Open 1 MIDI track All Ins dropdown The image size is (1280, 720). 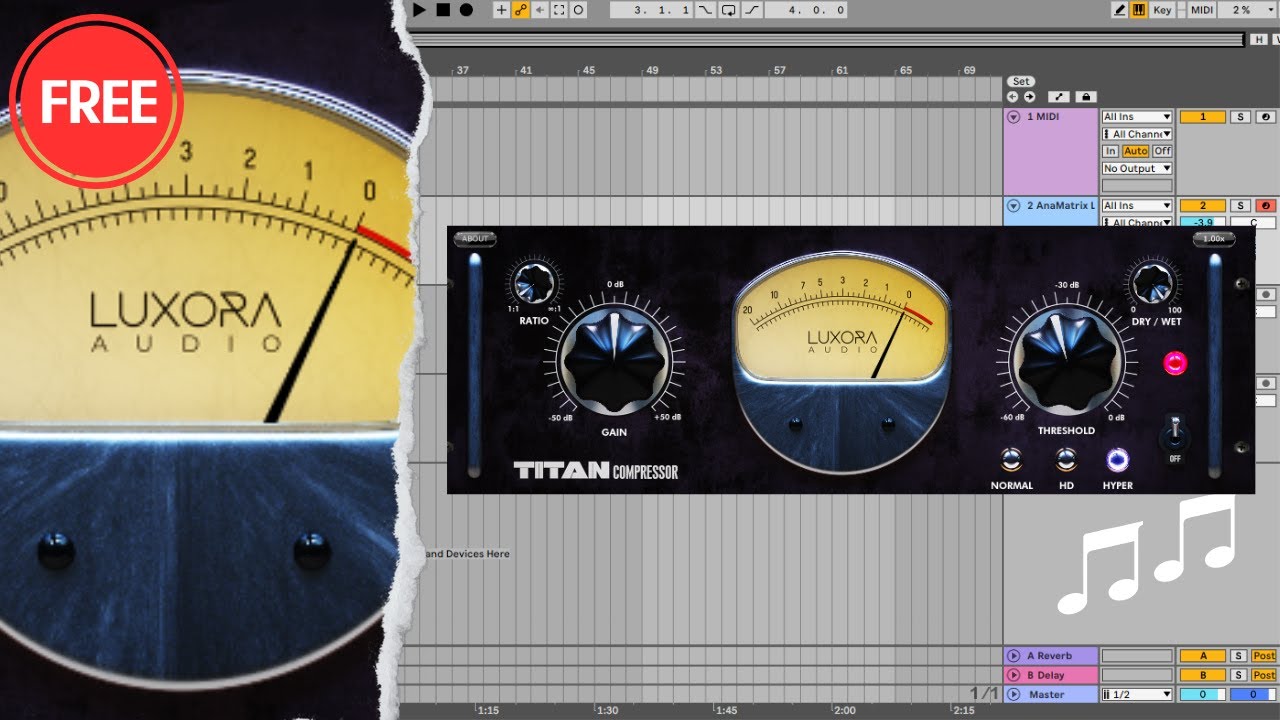tap(1137, 117)
